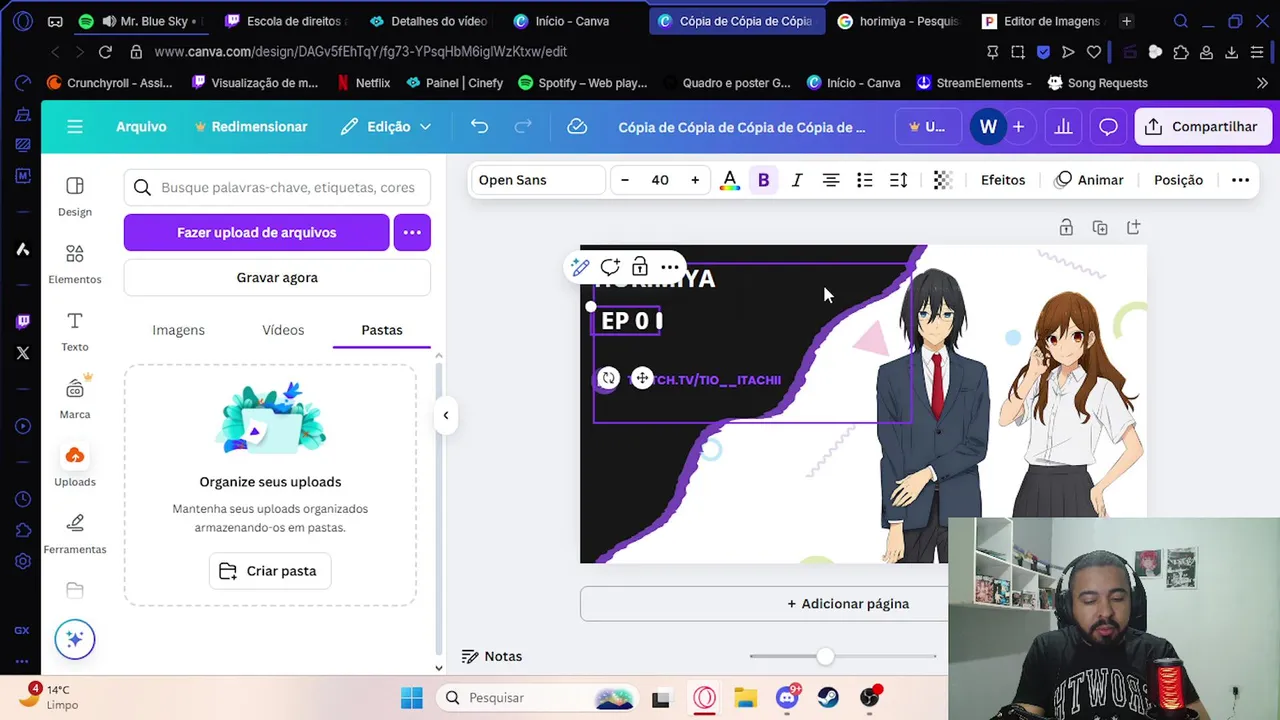Click the font size field showing 40
Viewport: 1280px width, 720px height.
(x=660, y=180)
